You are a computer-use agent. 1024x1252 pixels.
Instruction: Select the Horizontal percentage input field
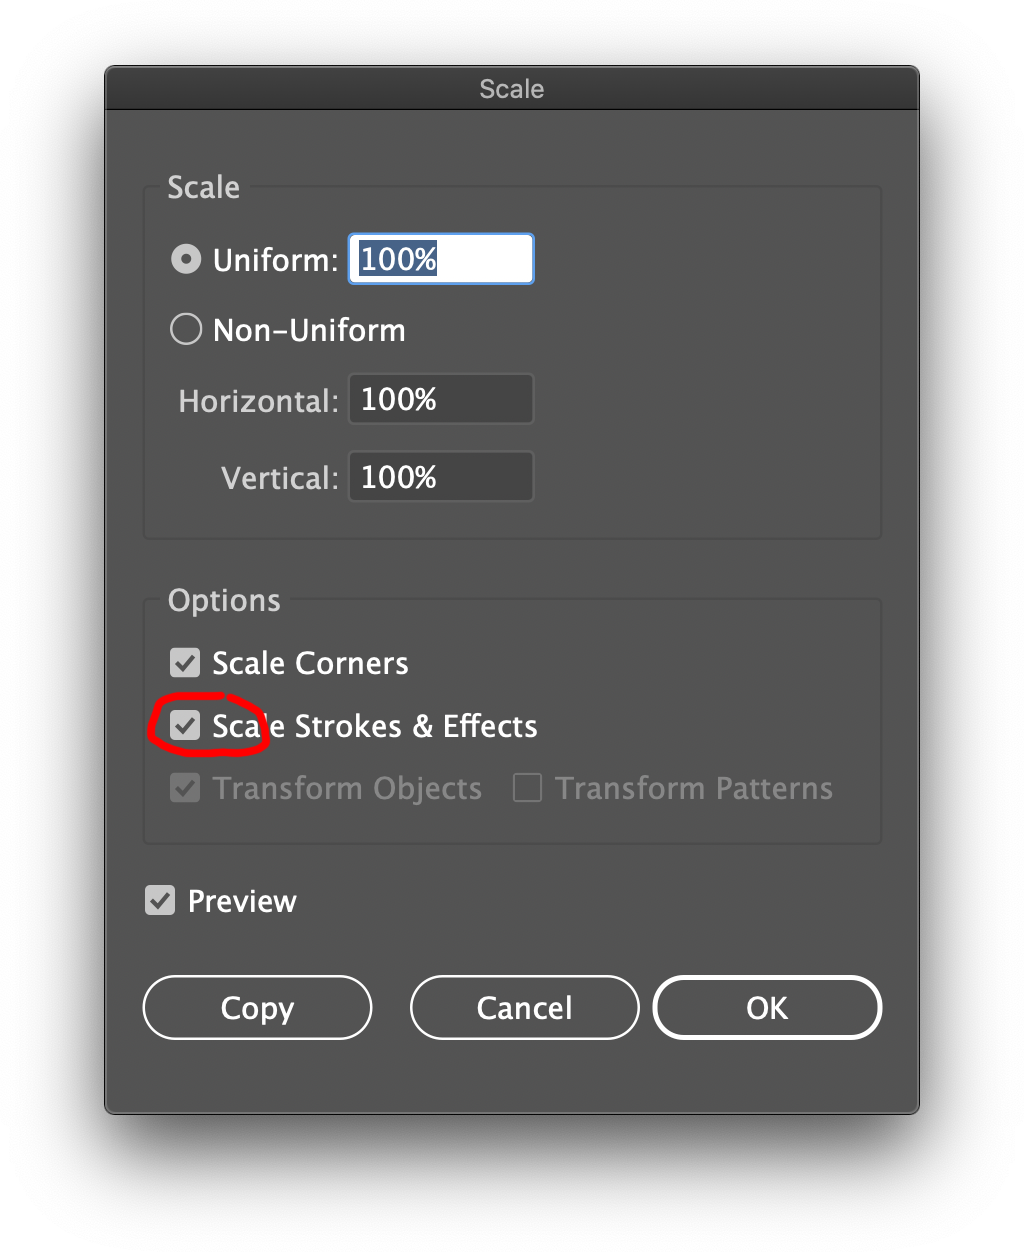440,398
